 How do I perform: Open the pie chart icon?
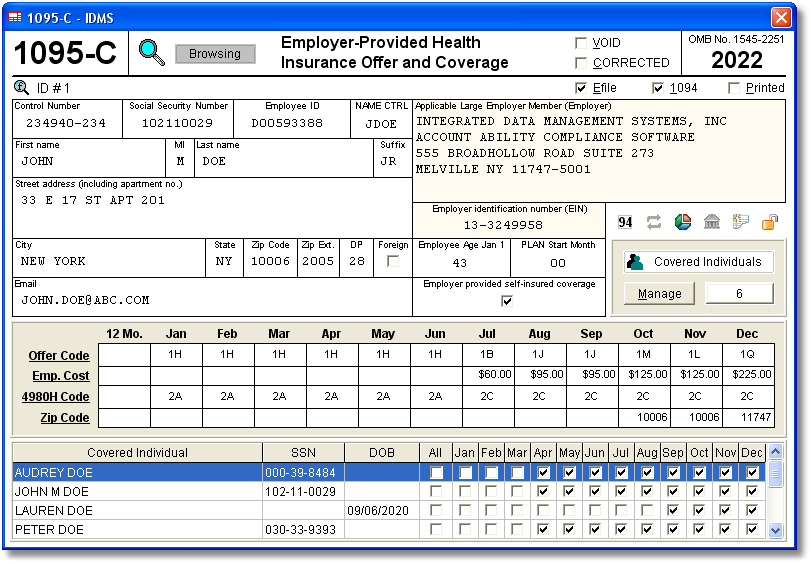point(683,222)
